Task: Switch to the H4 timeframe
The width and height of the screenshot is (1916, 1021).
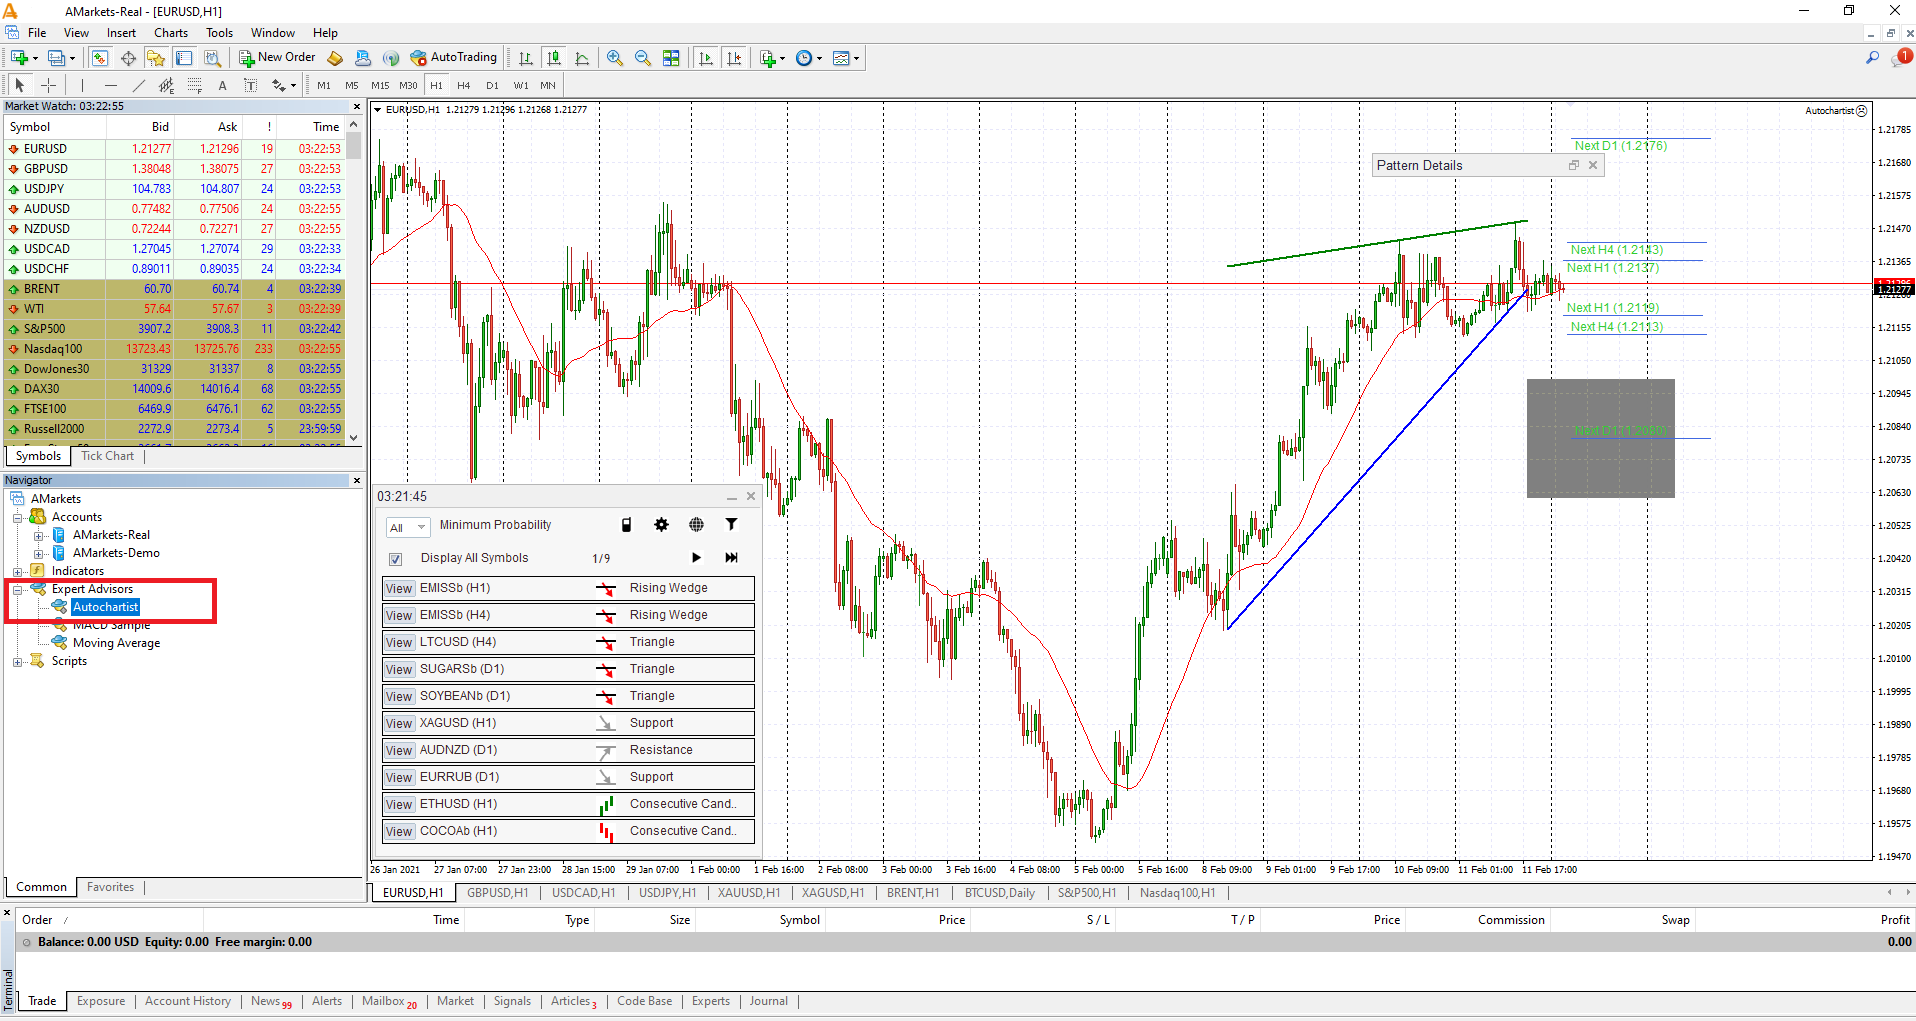Action: coord(463,85)
